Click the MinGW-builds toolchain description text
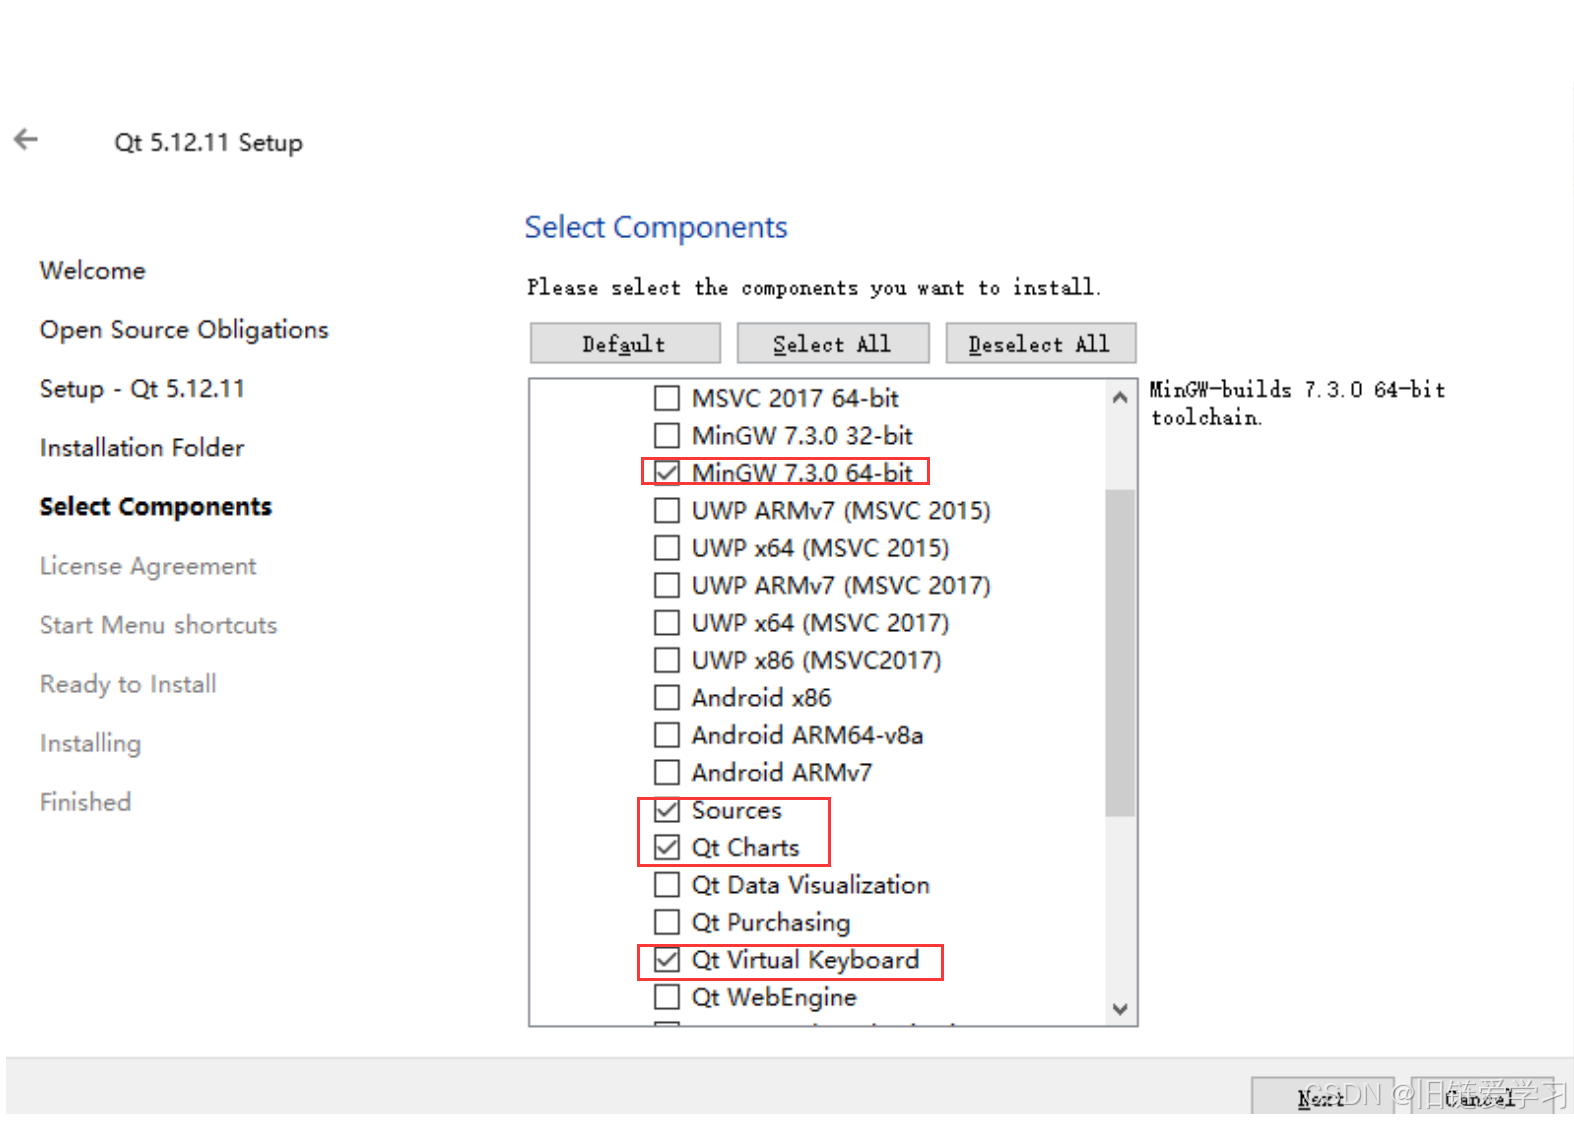This screenshot has height=1122, width=1574. 1298,403
